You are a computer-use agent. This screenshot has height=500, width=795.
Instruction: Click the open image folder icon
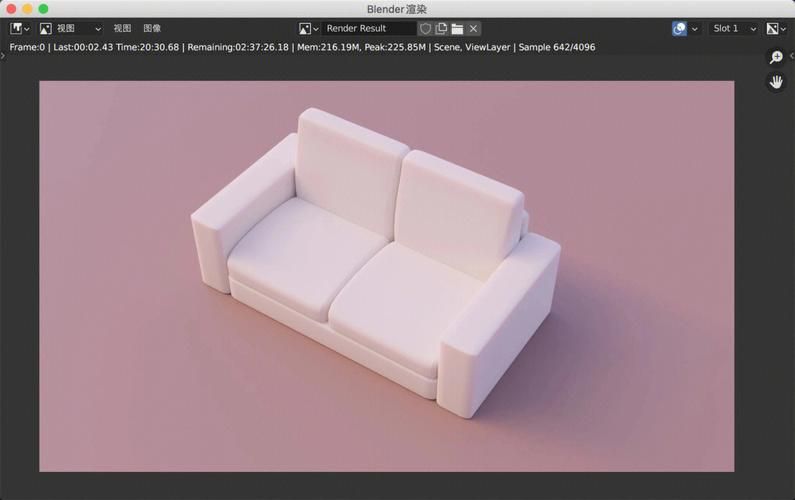pyautogui.click(x=457, y=28)
